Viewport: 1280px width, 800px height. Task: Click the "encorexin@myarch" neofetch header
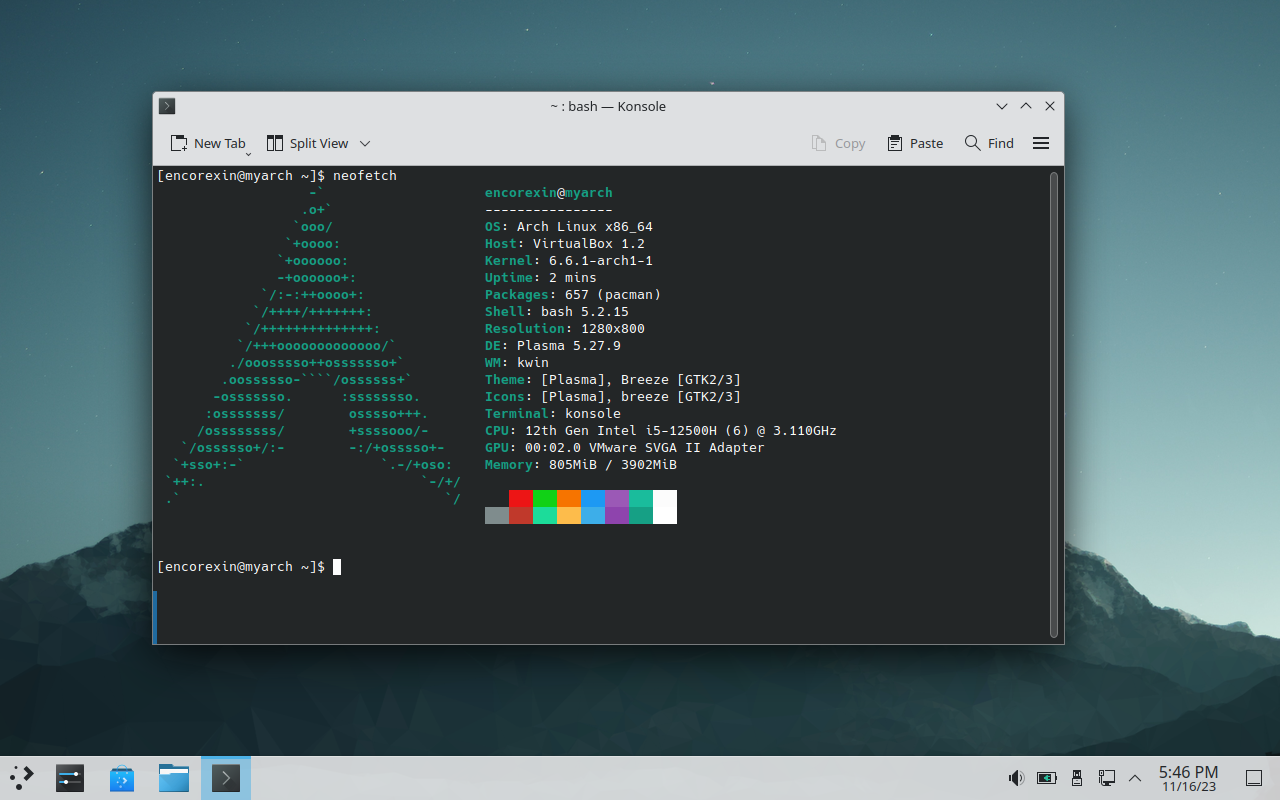click(x=549, y=193)
